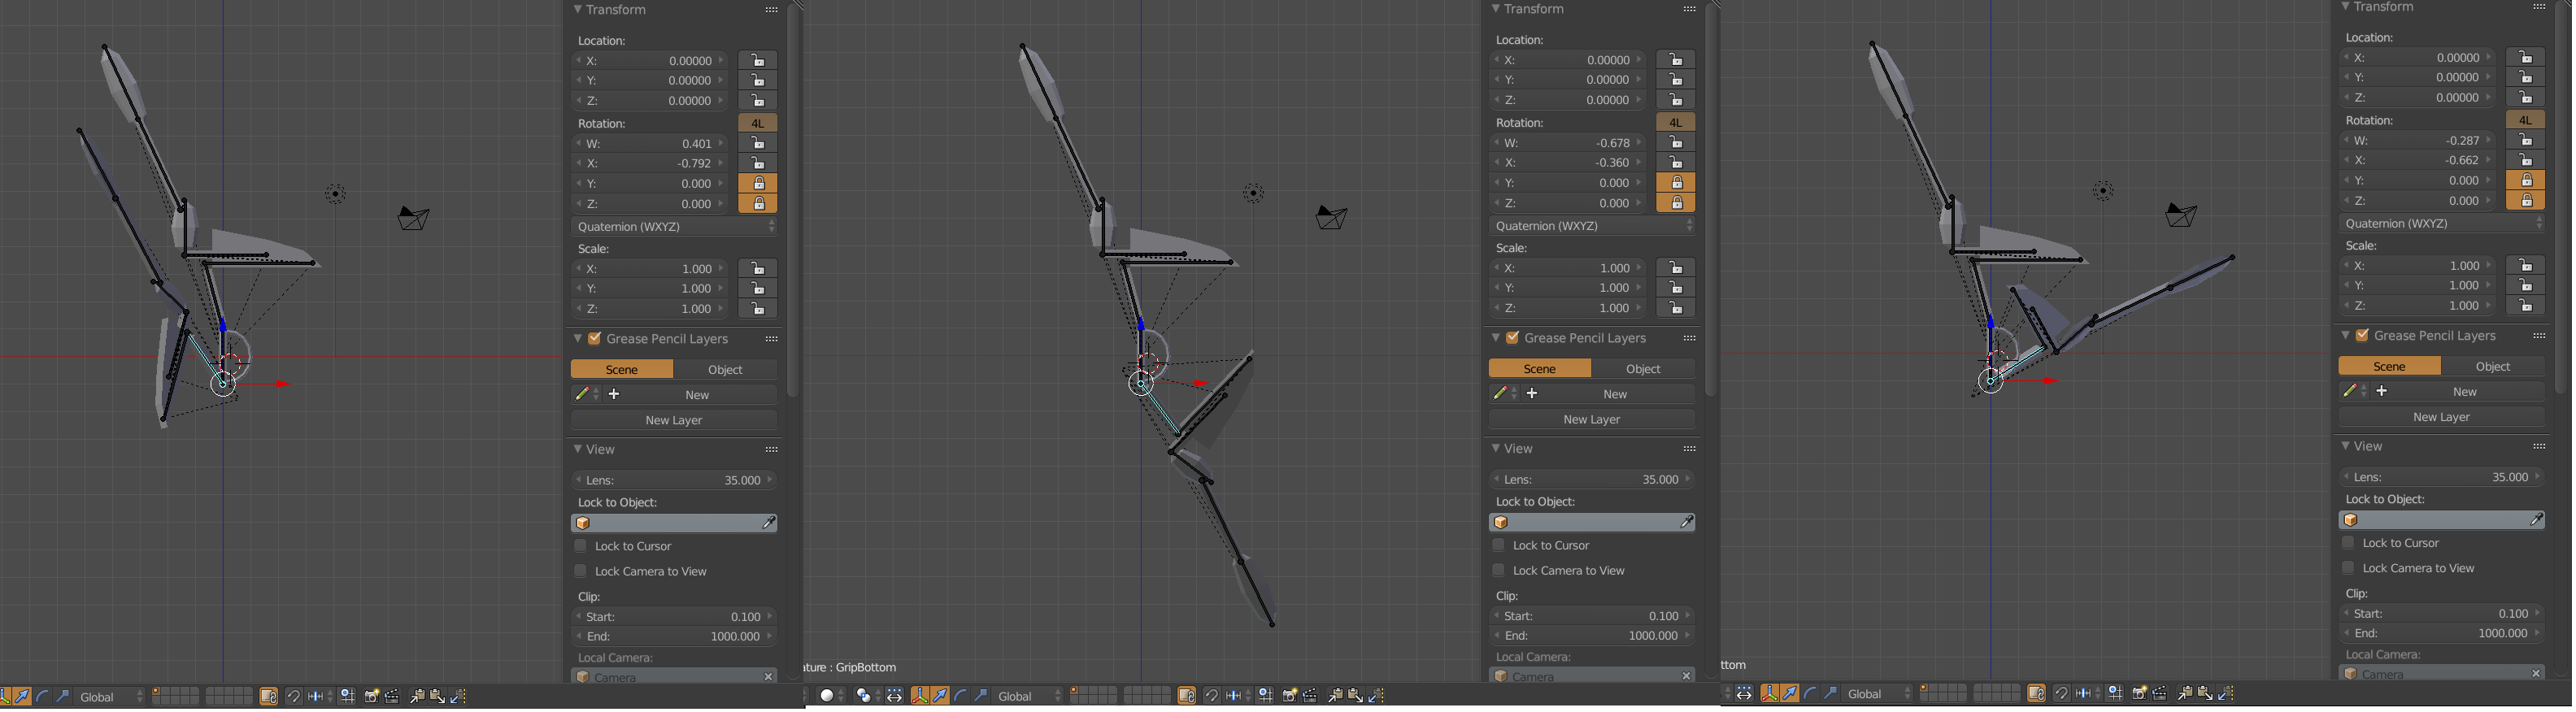Select Object tab in middle Grease Pencil panel

click(x=1644, y=369)
